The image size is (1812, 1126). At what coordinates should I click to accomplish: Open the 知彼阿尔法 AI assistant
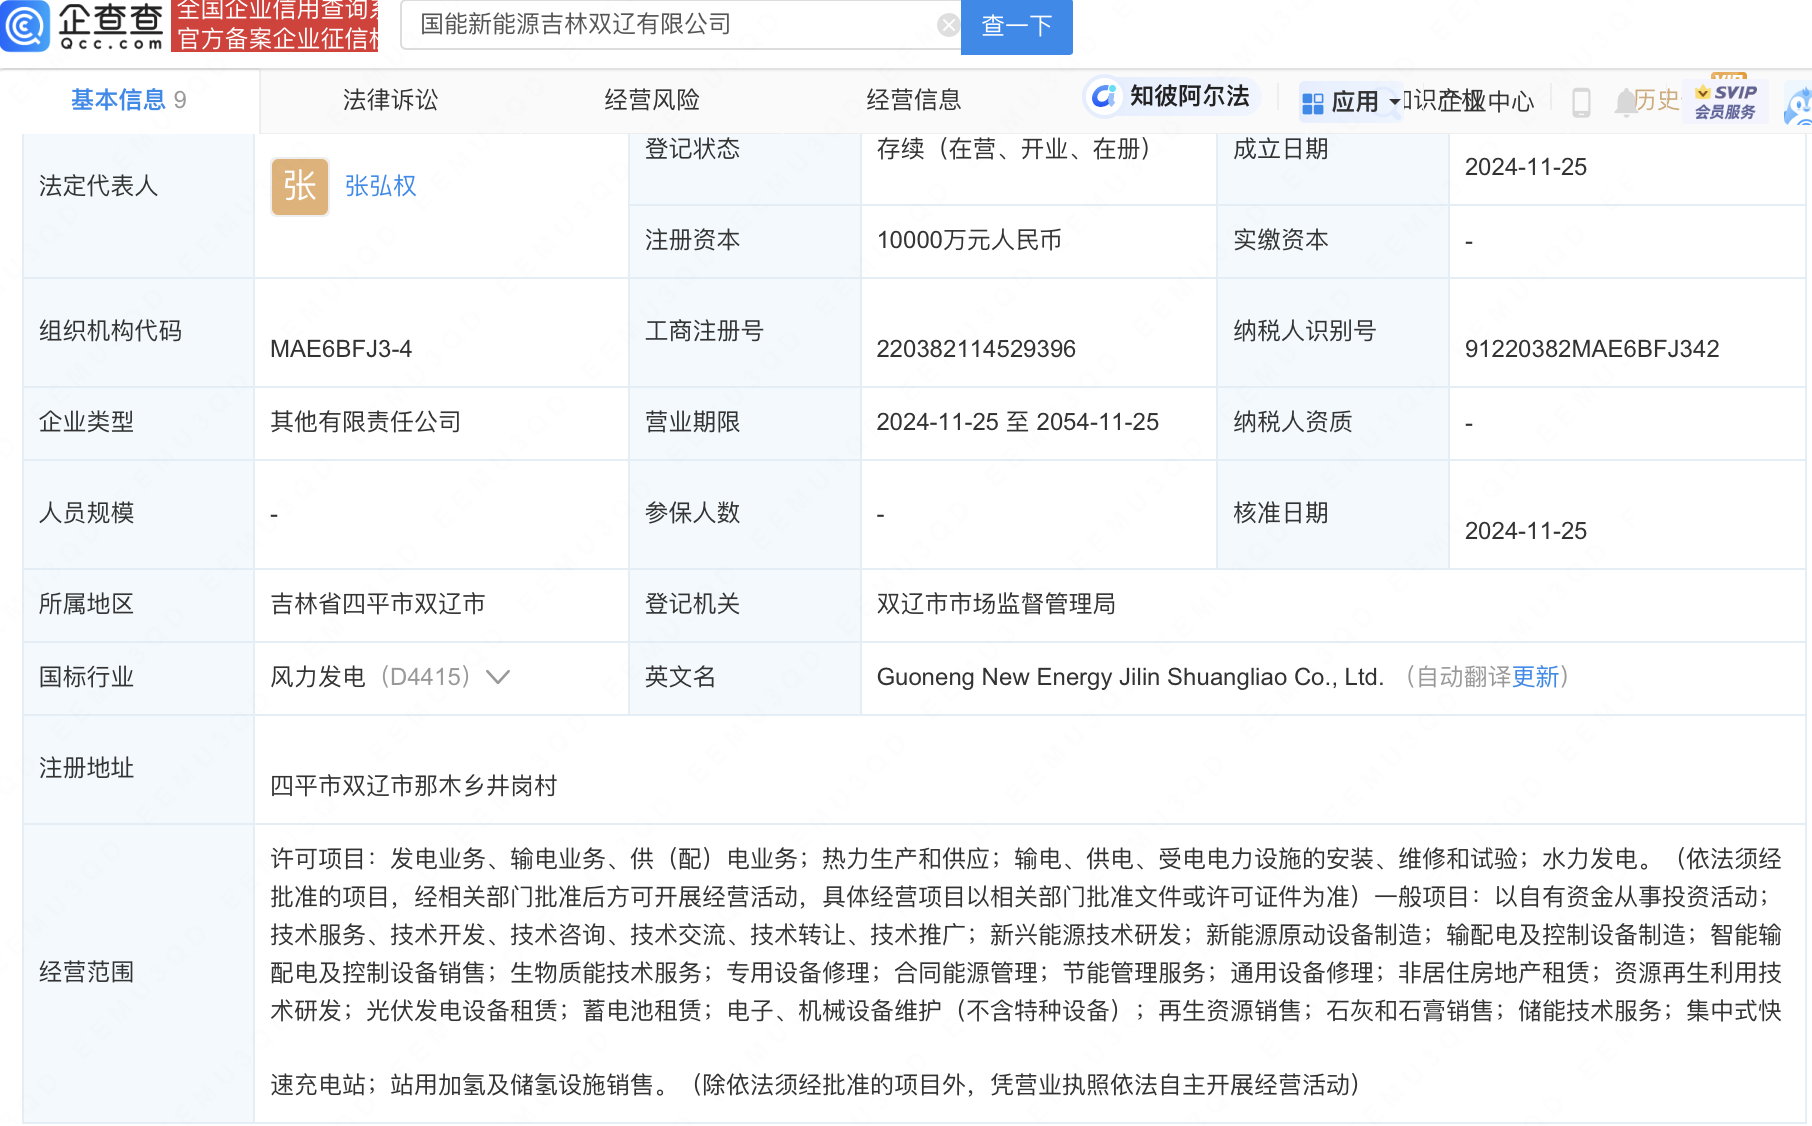click(1169, 97)
